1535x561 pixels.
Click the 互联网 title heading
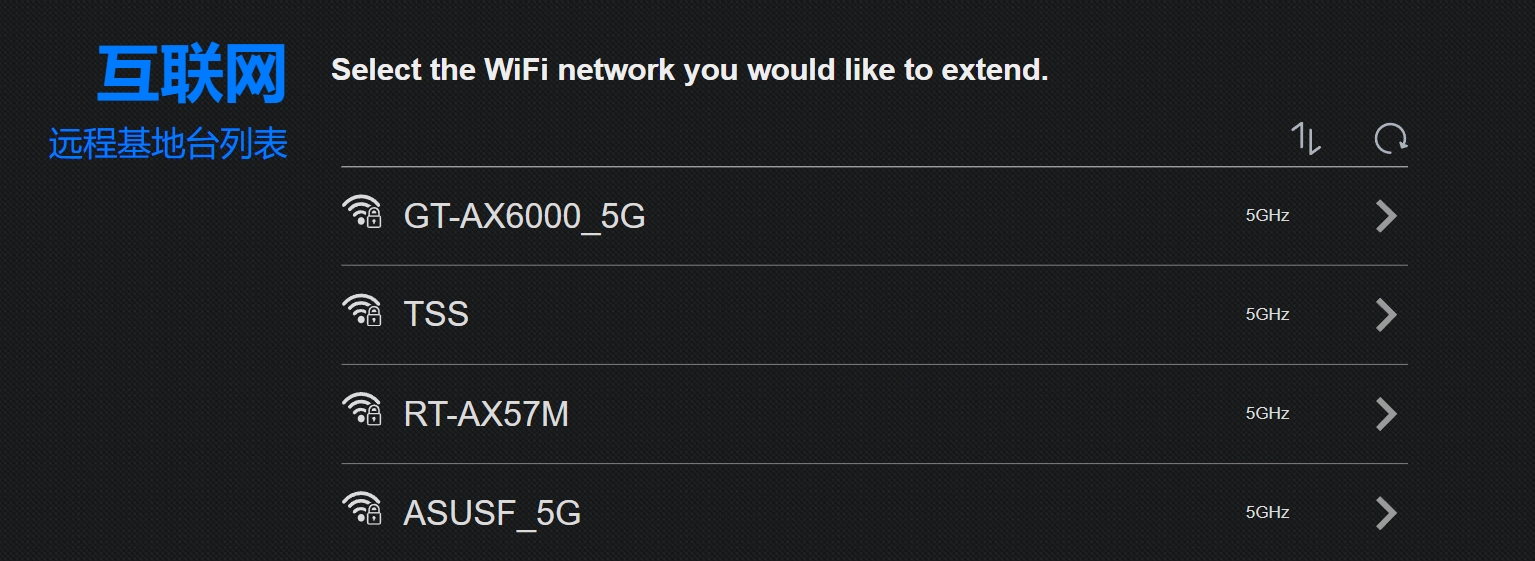click(x=192, y=75)
